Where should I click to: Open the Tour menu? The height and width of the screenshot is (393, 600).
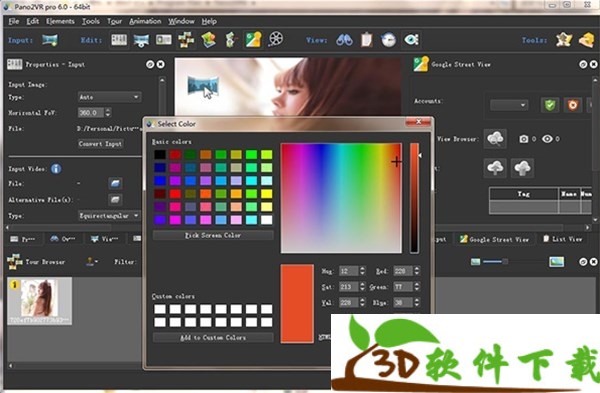click(x=114, y=21)
